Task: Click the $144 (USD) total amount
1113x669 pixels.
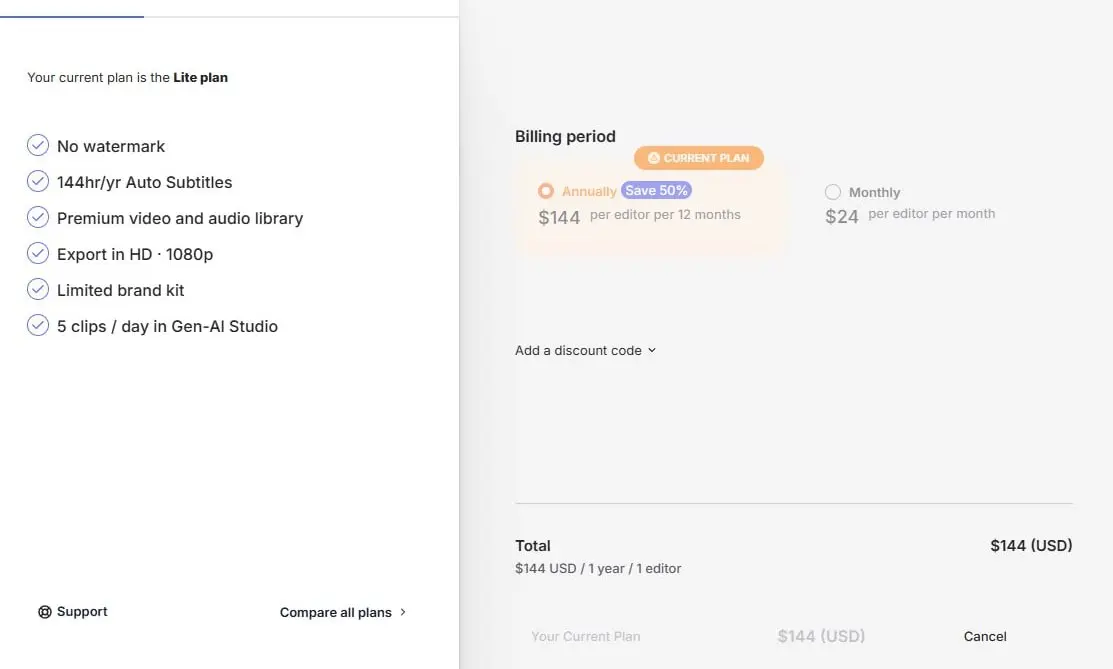Action: click(x=1031, y=545)
